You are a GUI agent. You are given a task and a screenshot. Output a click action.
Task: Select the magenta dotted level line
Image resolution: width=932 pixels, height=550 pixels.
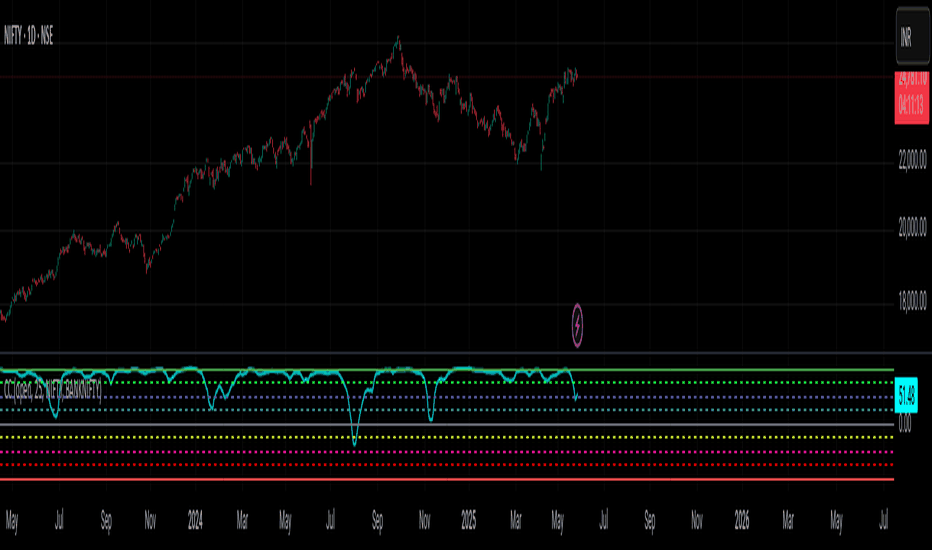click(x=447, y=452)
